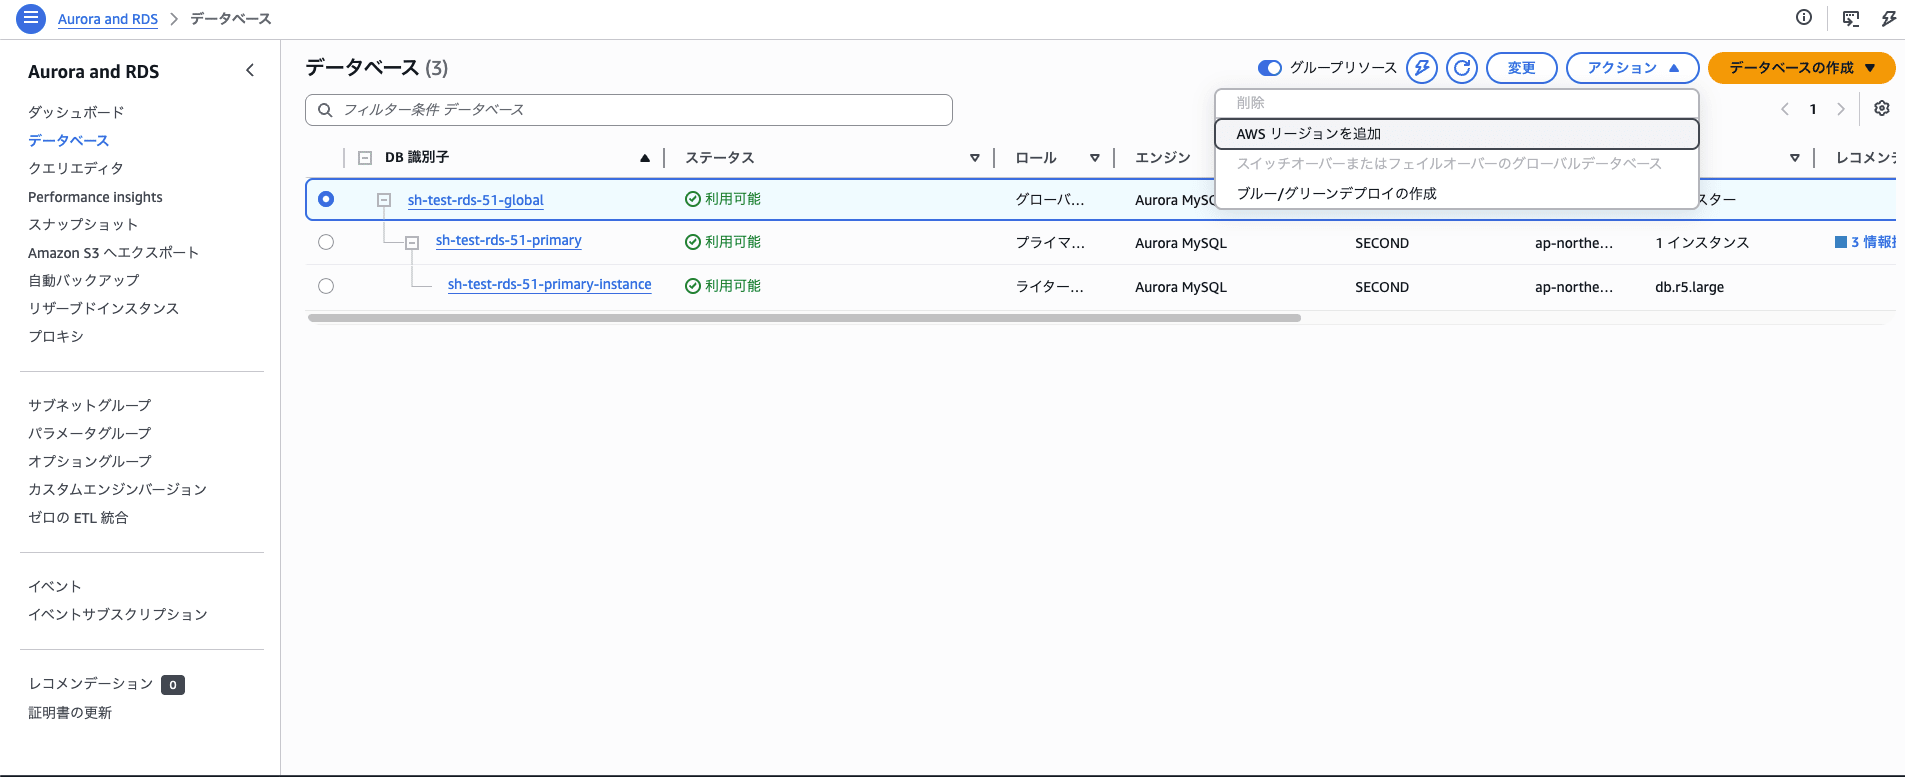
Task: Click the lightning bolt icon in top header
Action: pos(1888,18)
